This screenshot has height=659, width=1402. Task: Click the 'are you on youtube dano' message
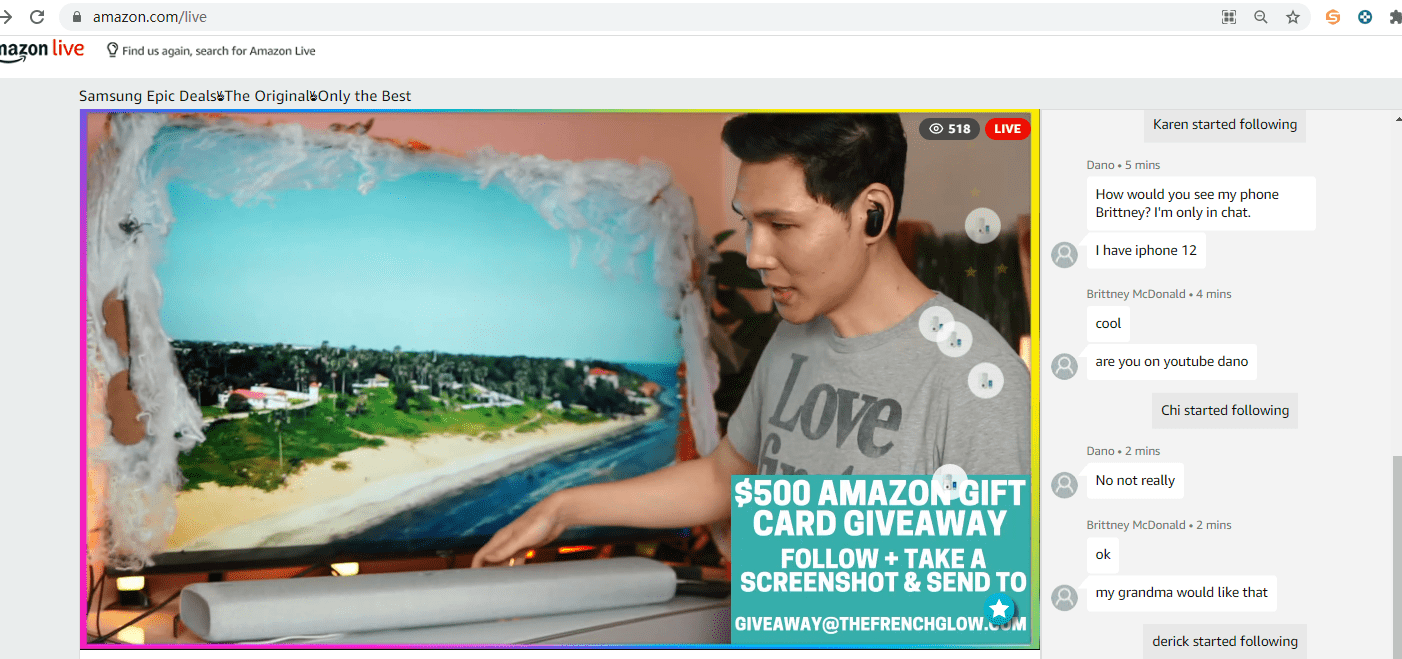[x=1172, y=362]
